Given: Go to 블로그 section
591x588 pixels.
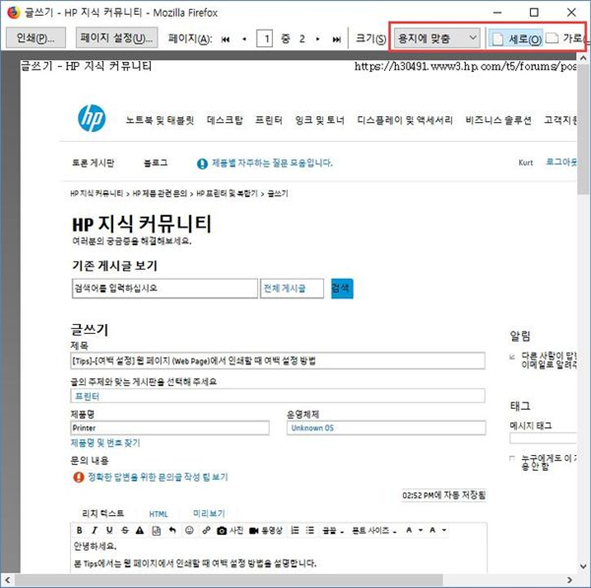Looking at the screenshot, I should tap(156, 163).
